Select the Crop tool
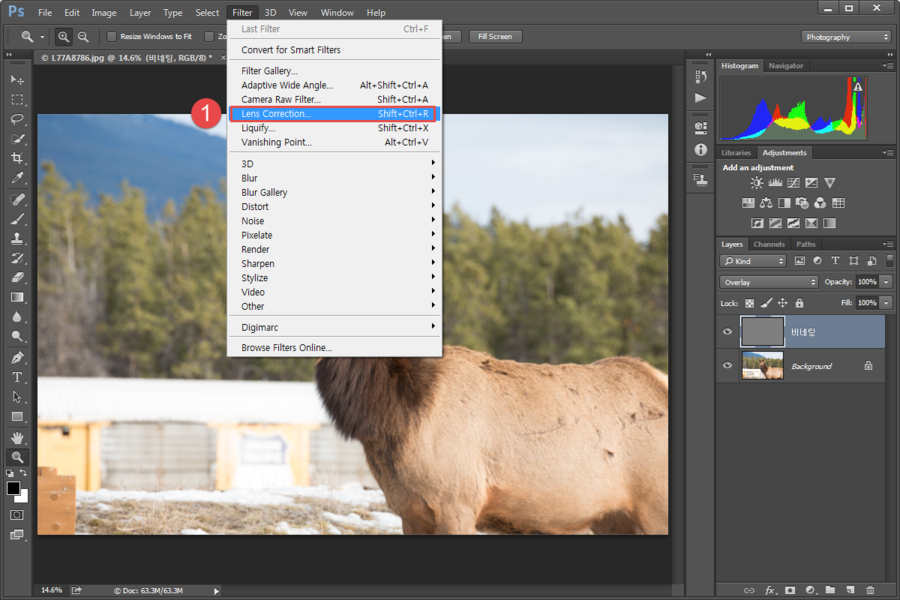Viewport: 900px width, 600px height. [17, 158]
